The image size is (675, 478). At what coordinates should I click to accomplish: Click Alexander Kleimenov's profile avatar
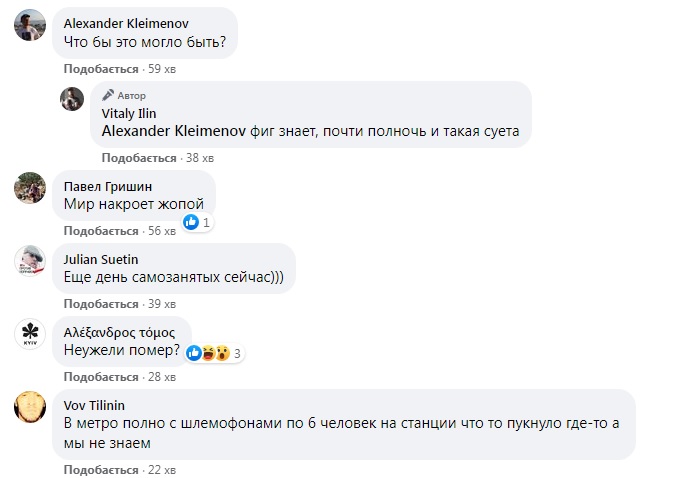tap(29, 25)
